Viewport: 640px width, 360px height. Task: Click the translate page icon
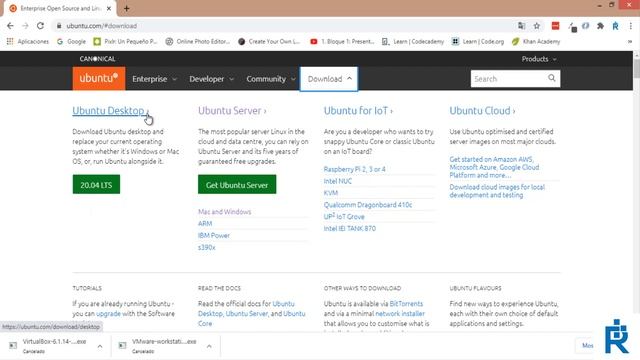[521, 26]
